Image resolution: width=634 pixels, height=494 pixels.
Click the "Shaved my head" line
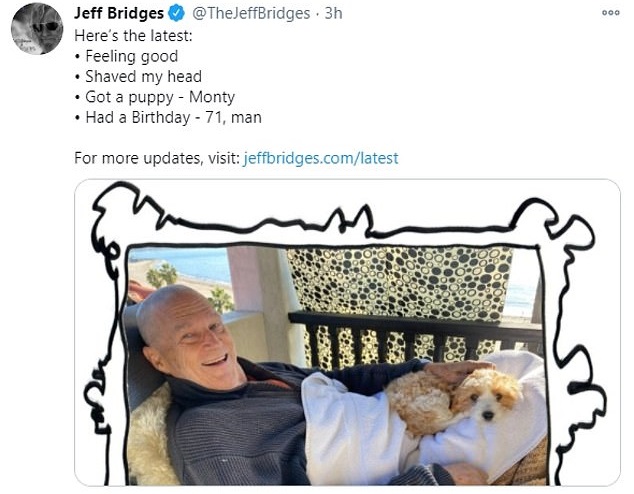138,76
